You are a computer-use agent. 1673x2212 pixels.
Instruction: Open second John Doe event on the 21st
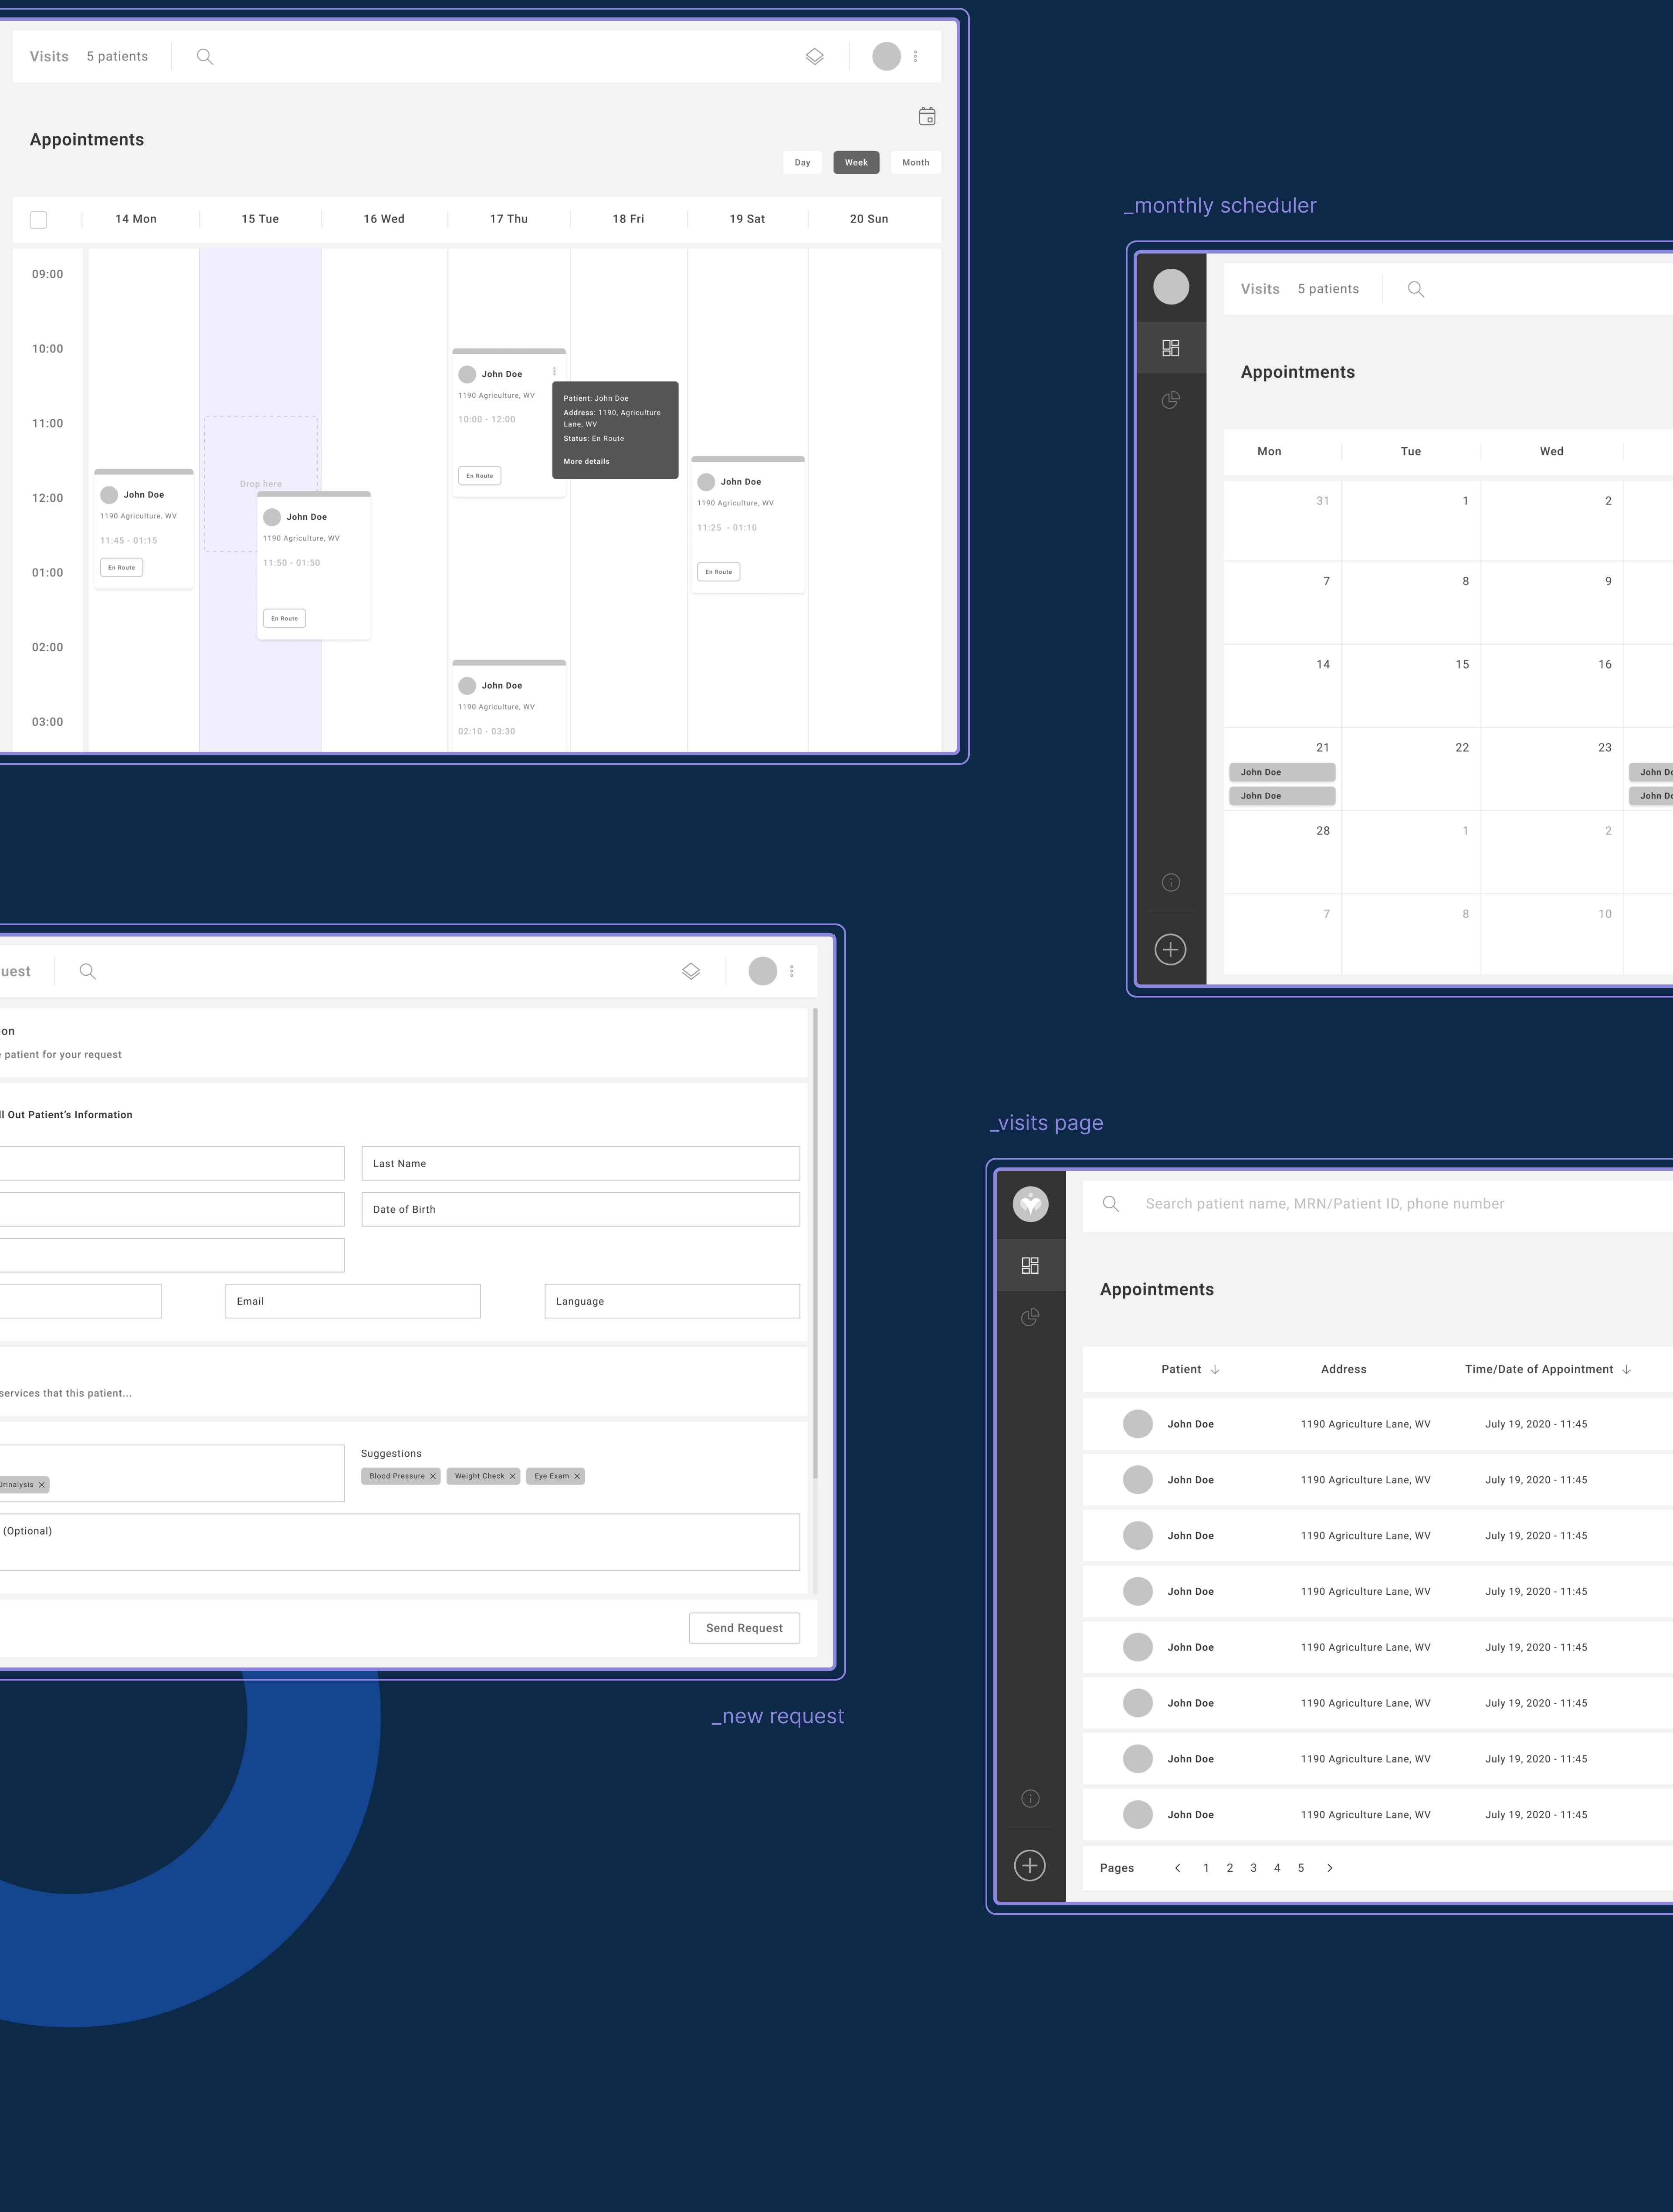click(1282, 796)
